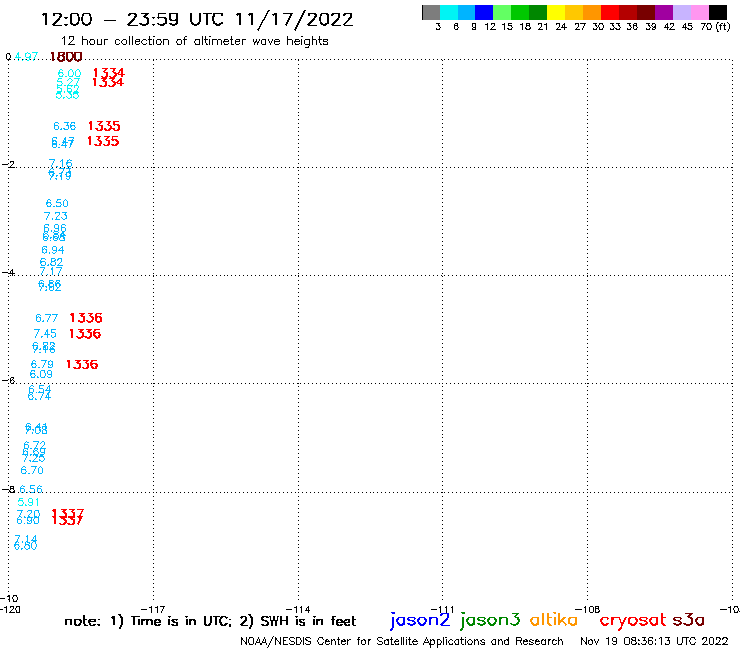The width and height of the screenshot is (740, 650).
Task: Click the '1335' time label beside 6.36
Action: click(104, 126)
